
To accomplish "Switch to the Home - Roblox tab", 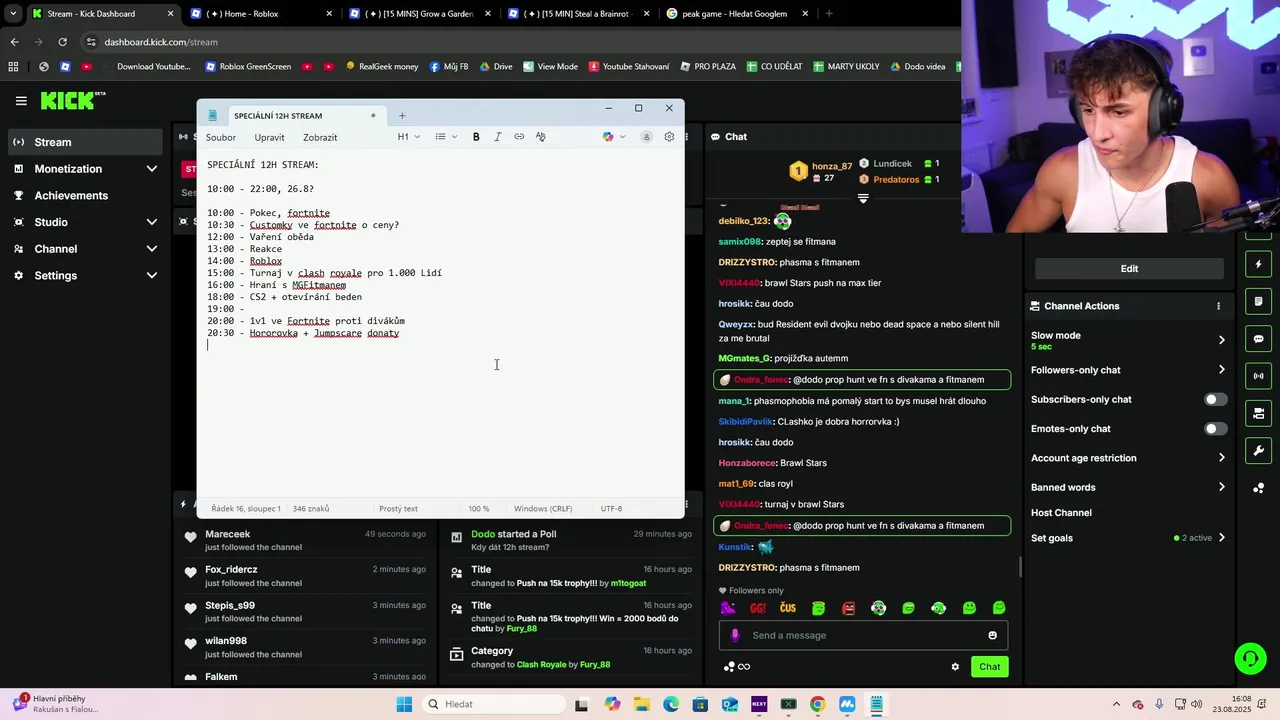I will click(x=262, y=14).
